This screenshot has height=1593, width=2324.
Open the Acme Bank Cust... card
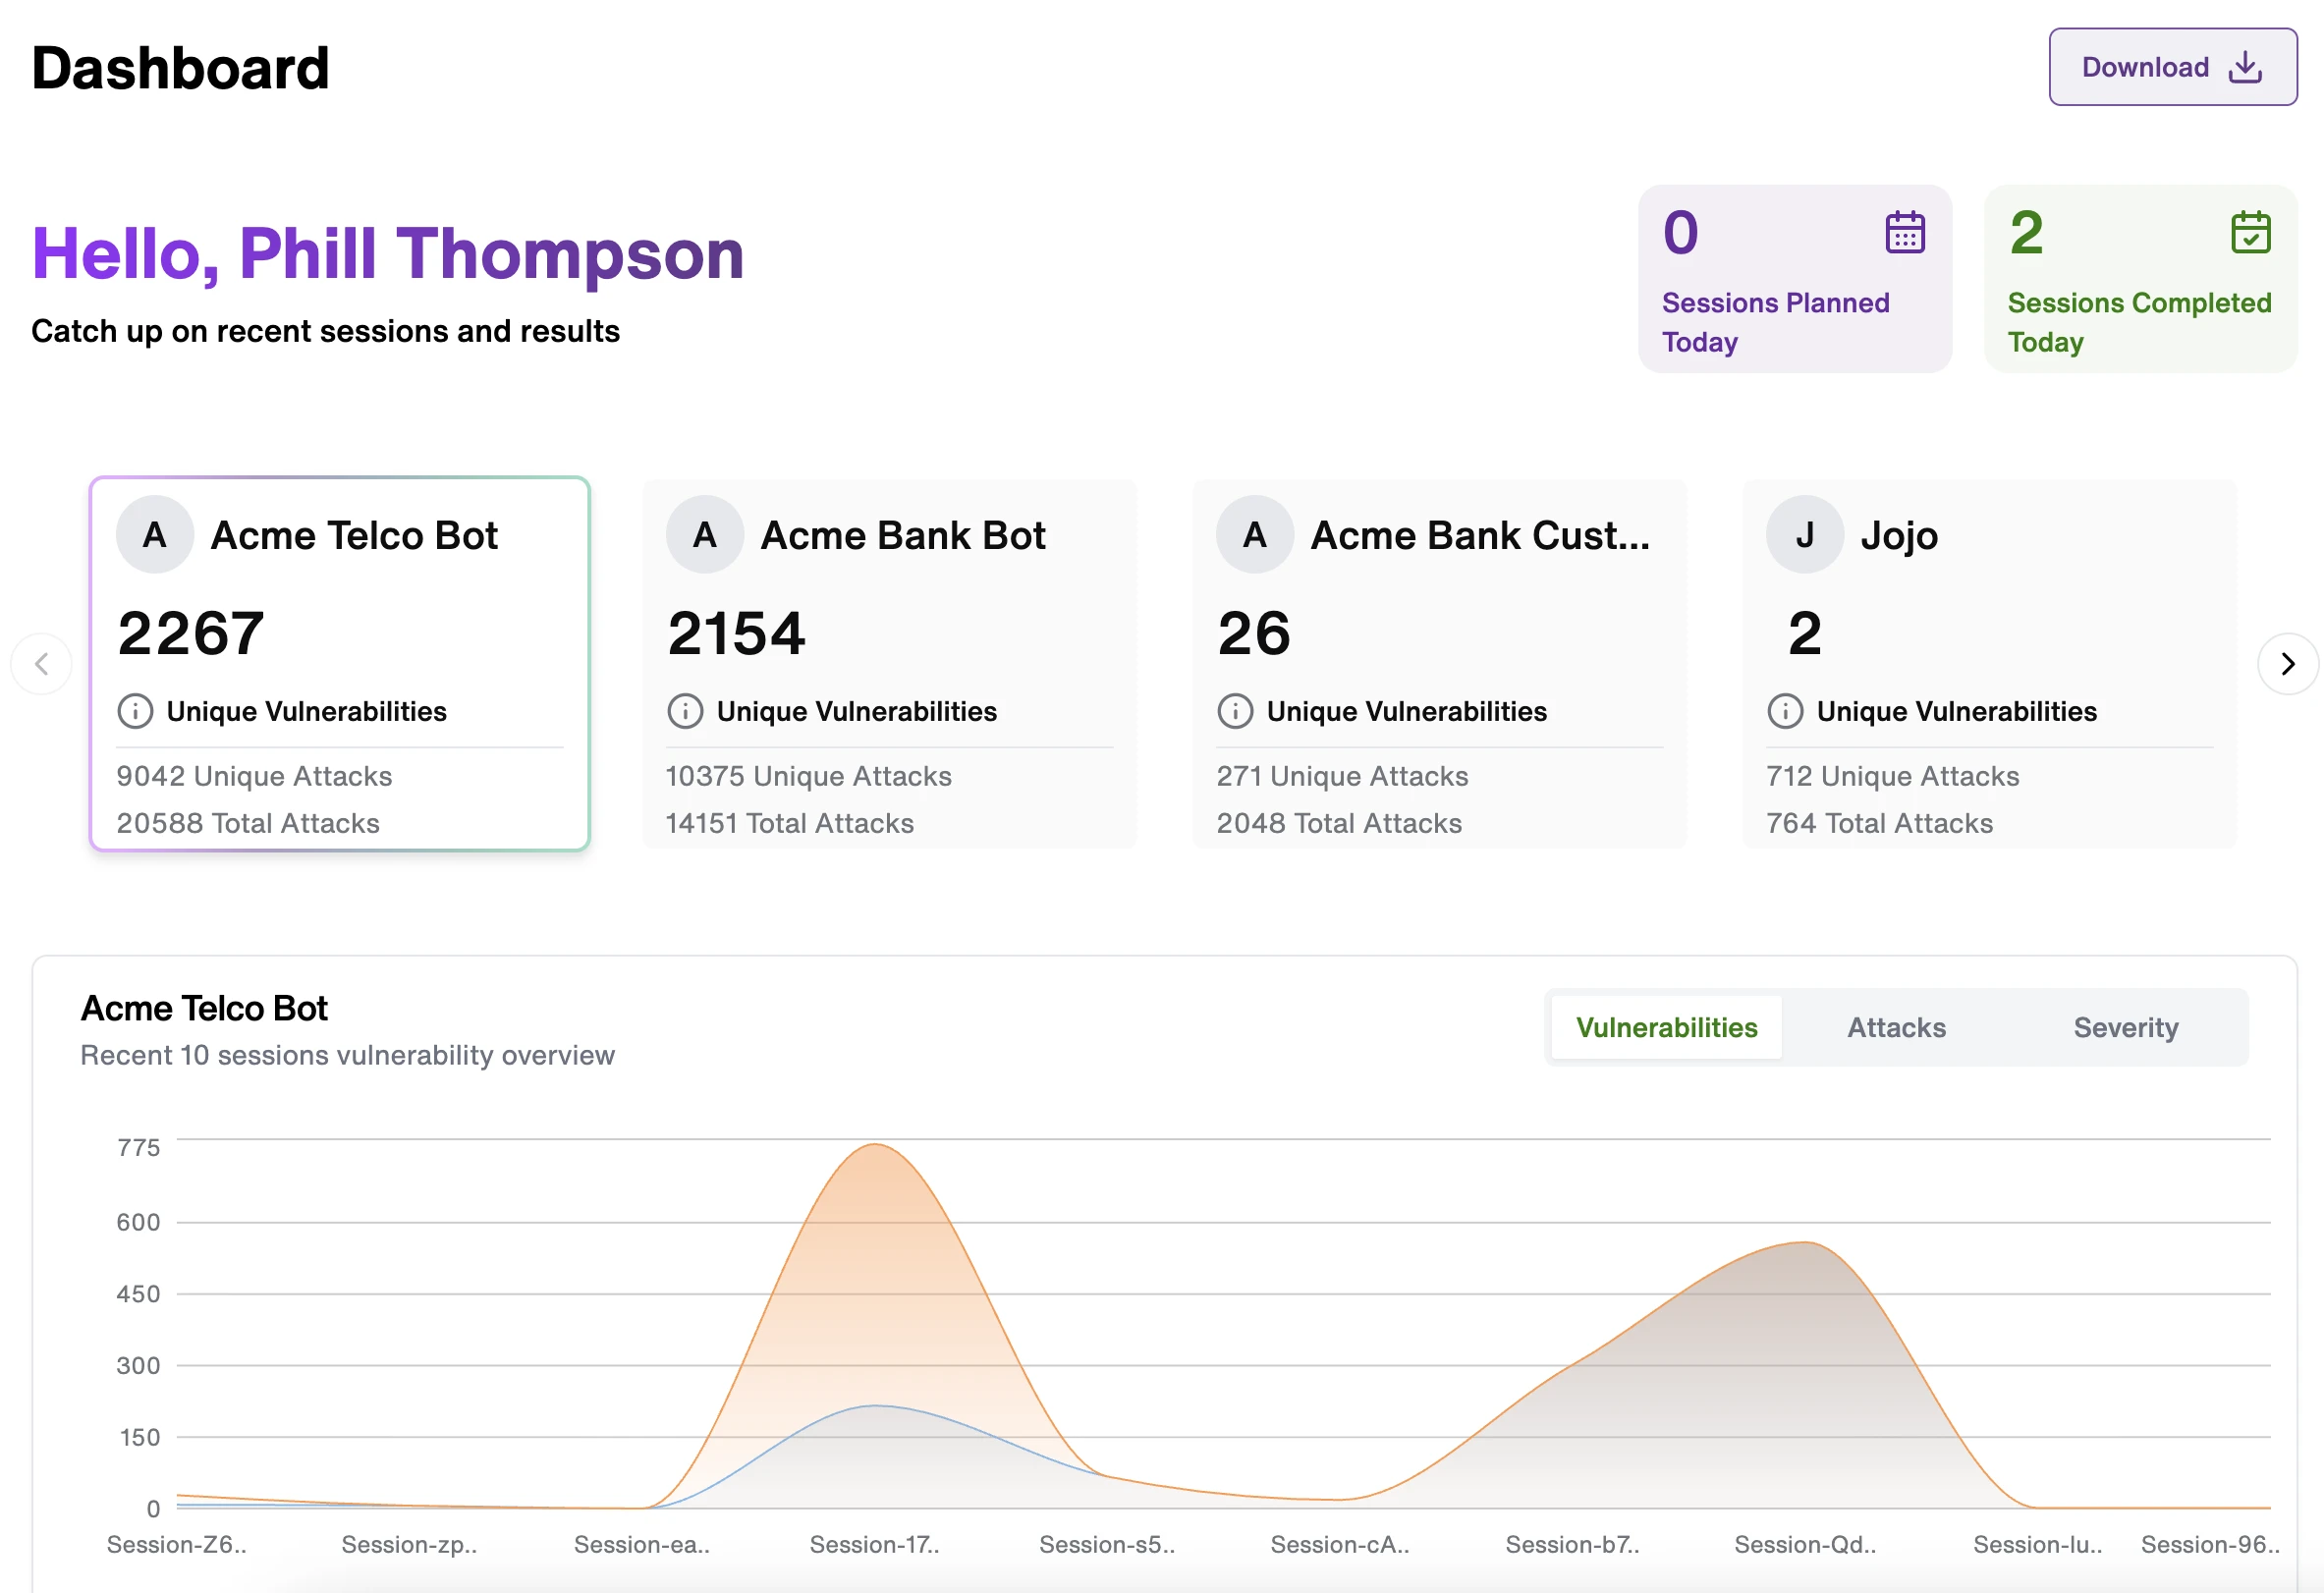[1438, 663]
